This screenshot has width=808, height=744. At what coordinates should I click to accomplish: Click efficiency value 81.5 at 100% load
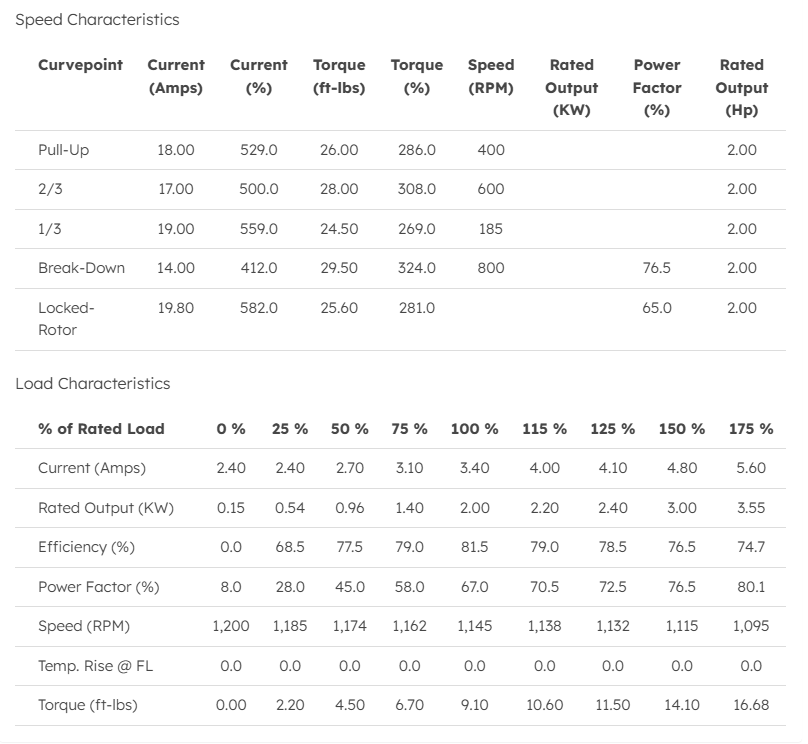pos(474,547)
